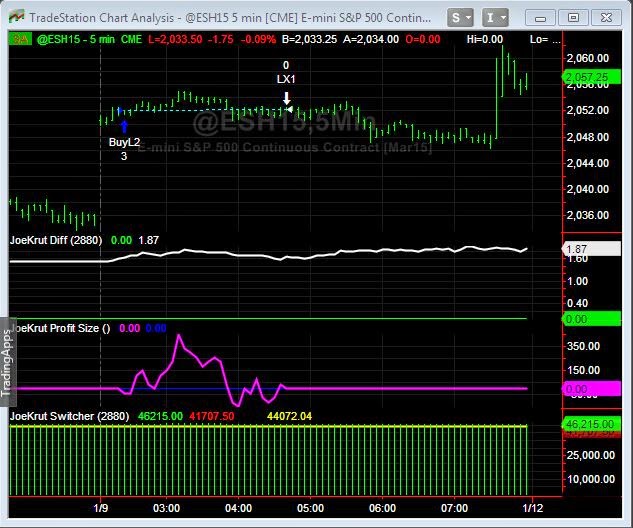Click the red 41707.50 Switcher value
This screenshot has width=633, height=528.
tap(212, 416)
